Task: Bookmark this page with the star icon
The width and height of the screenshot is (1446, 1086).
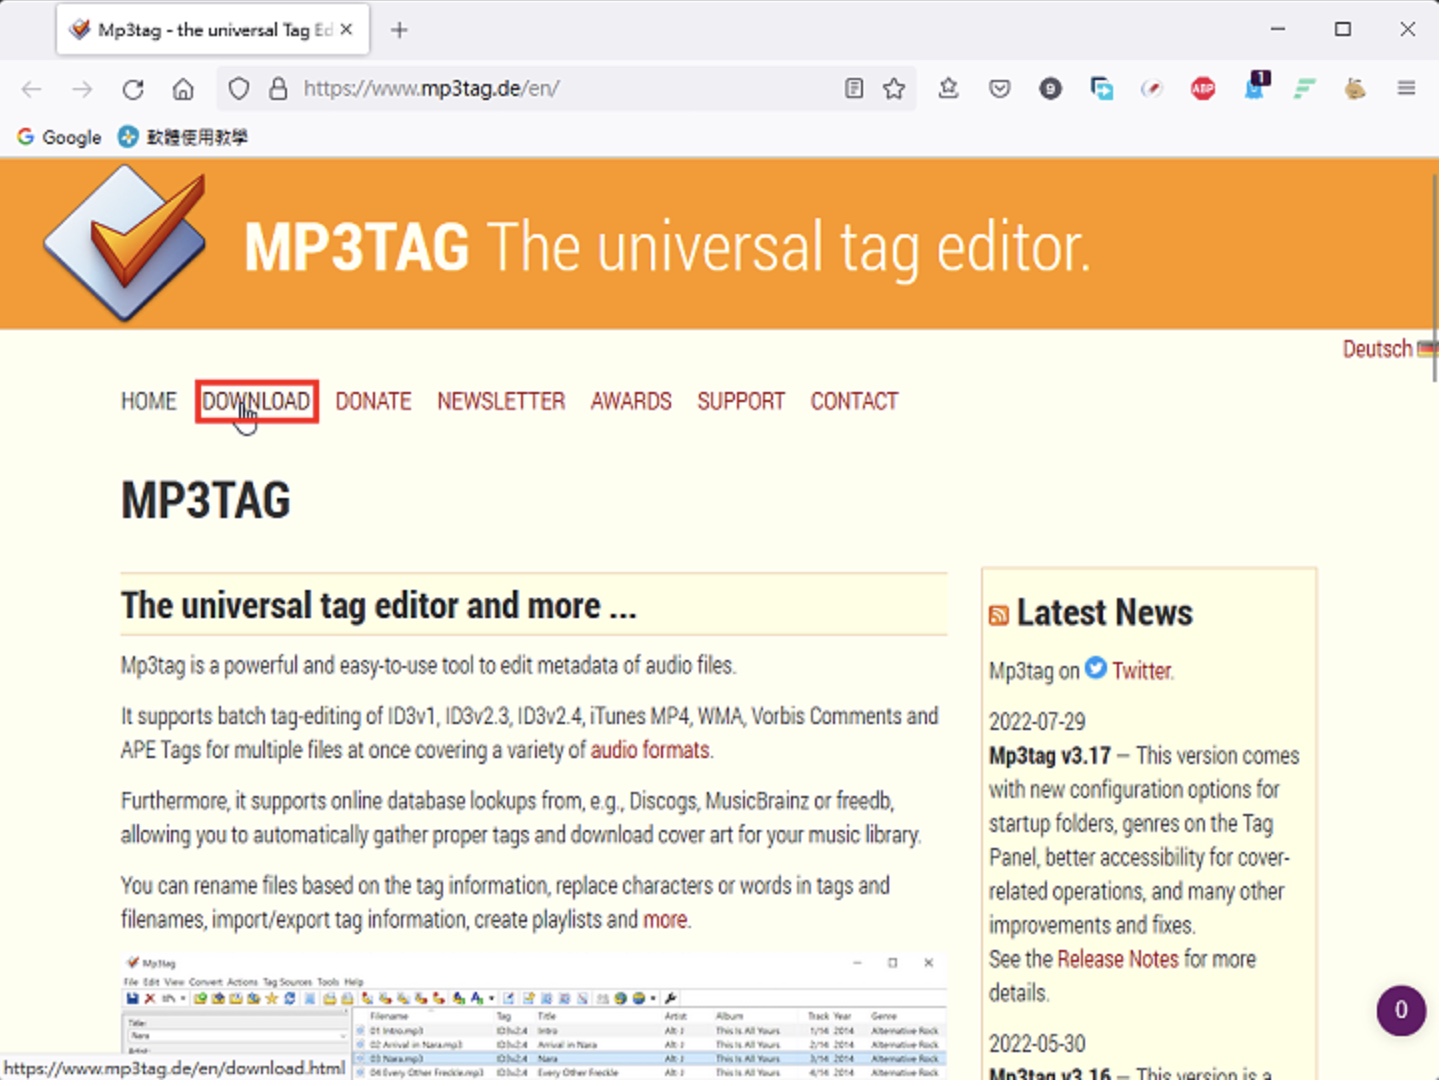Action: [898, 89]
